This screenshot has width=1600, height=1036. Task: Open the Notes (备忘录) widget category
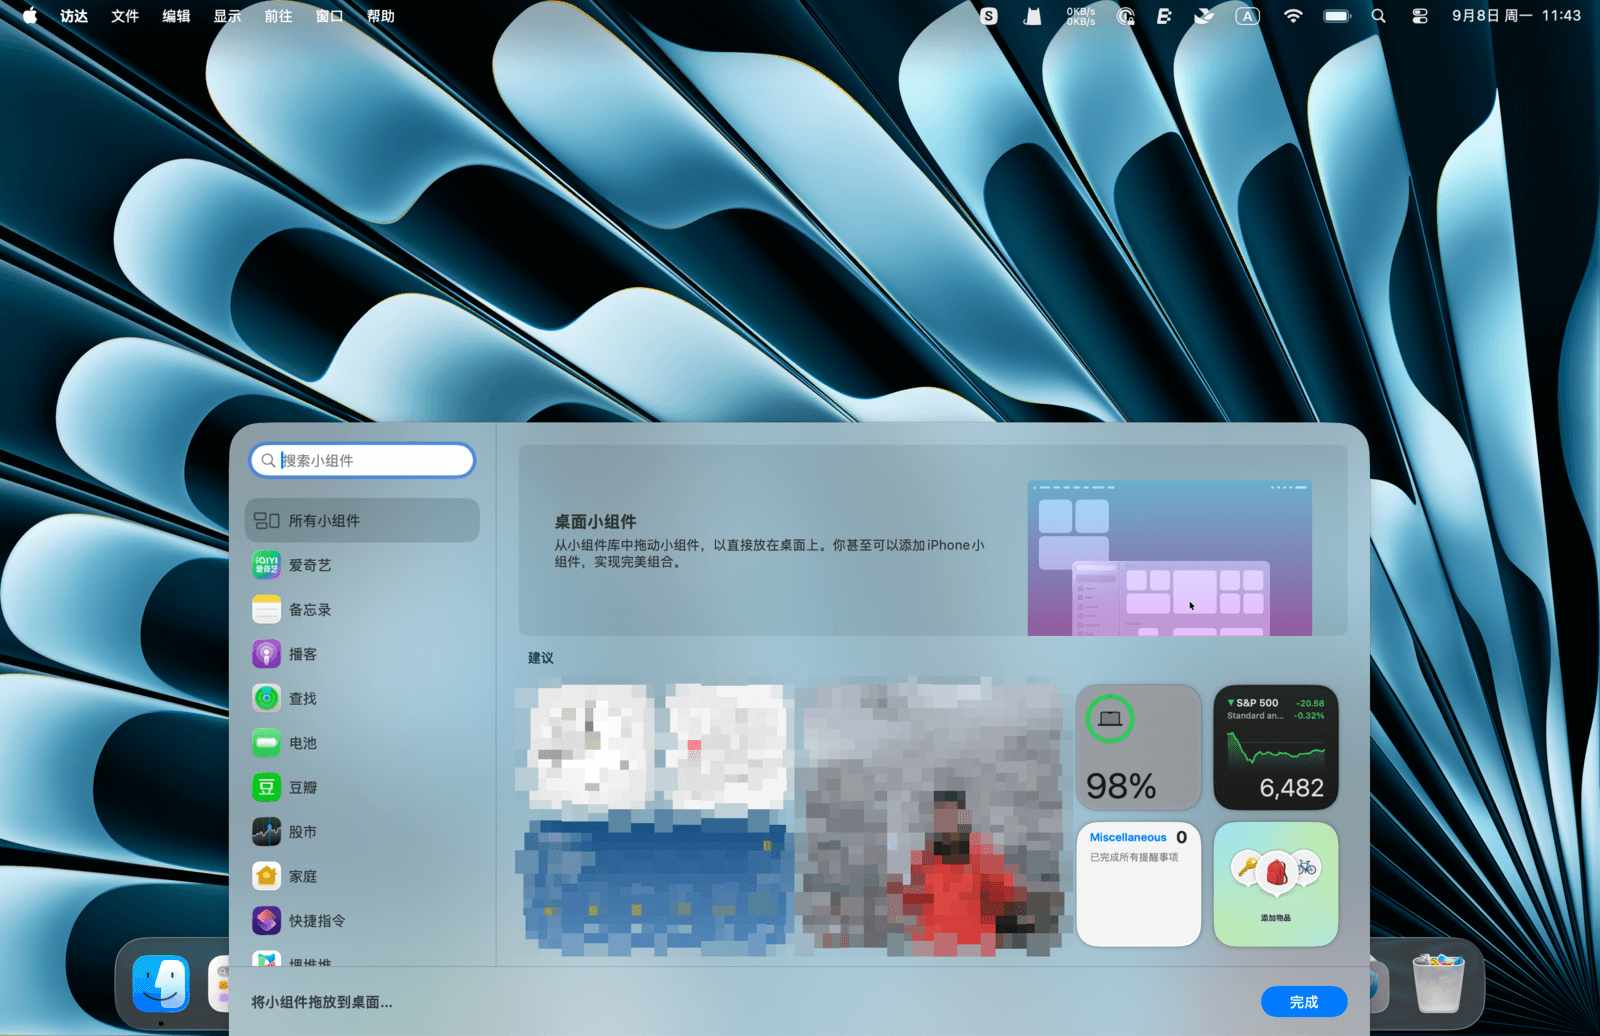309,610
